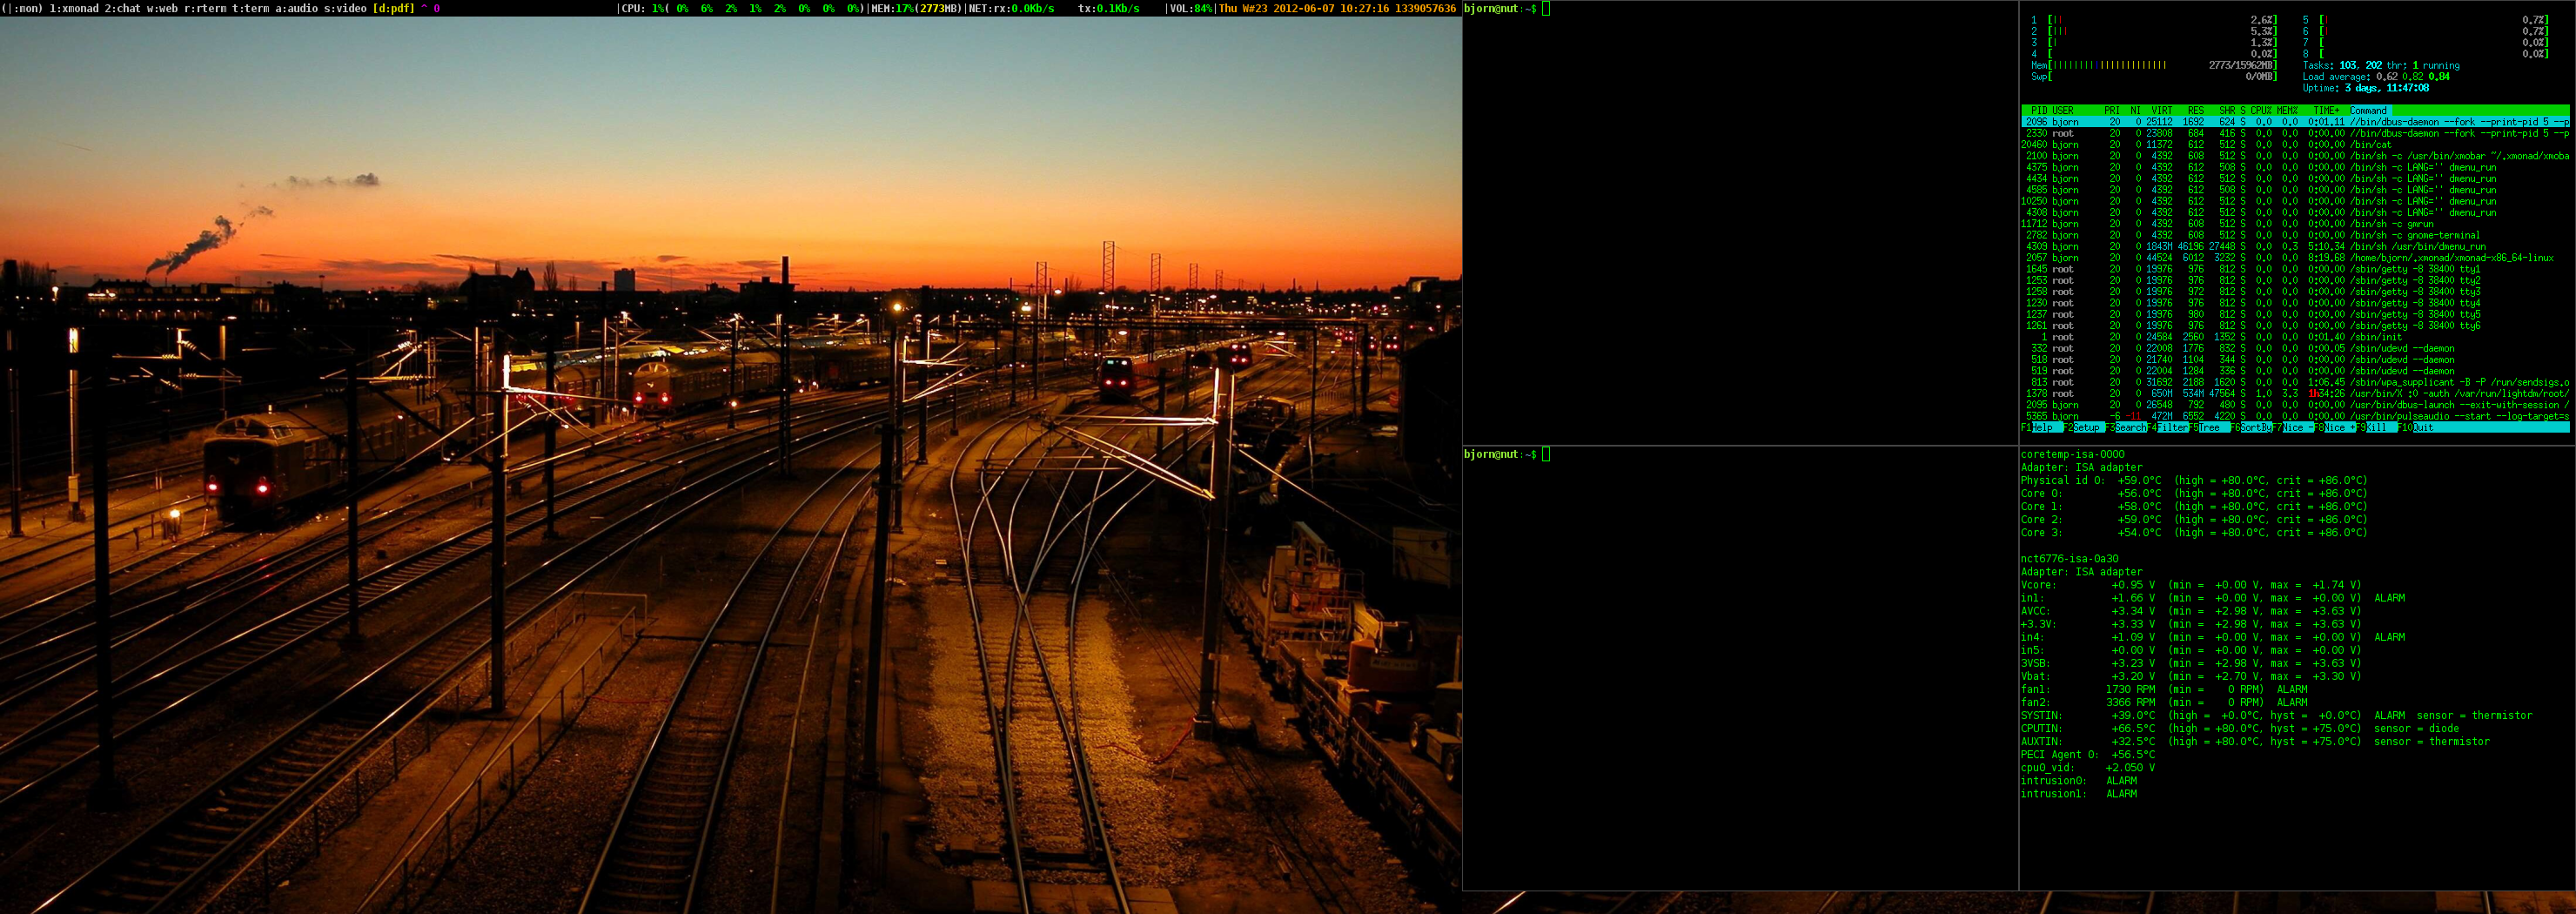Screen dimensions: 2576x914
Task: Switch to the 2:chat workspace
Action: pos(123,8)
